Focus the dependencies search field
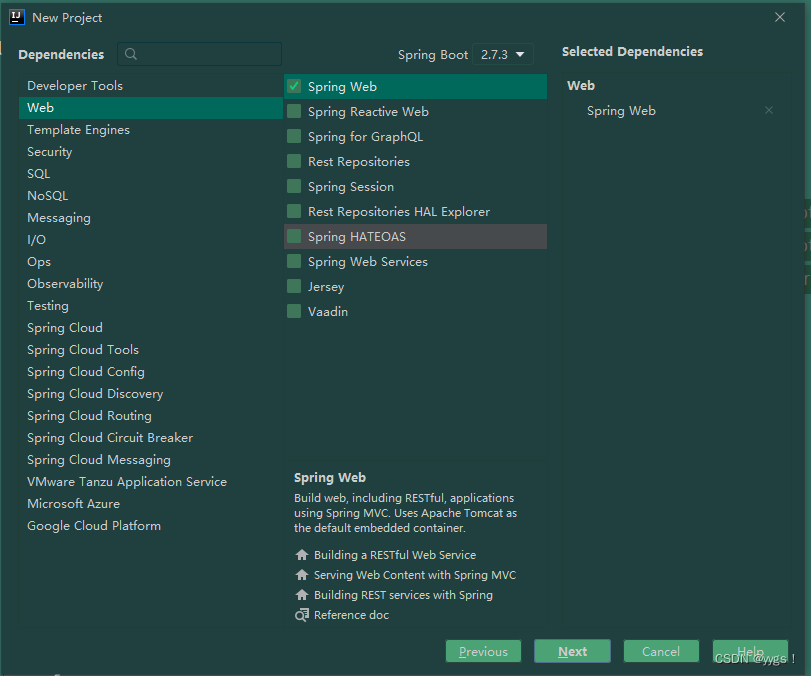 coord(200,54)
